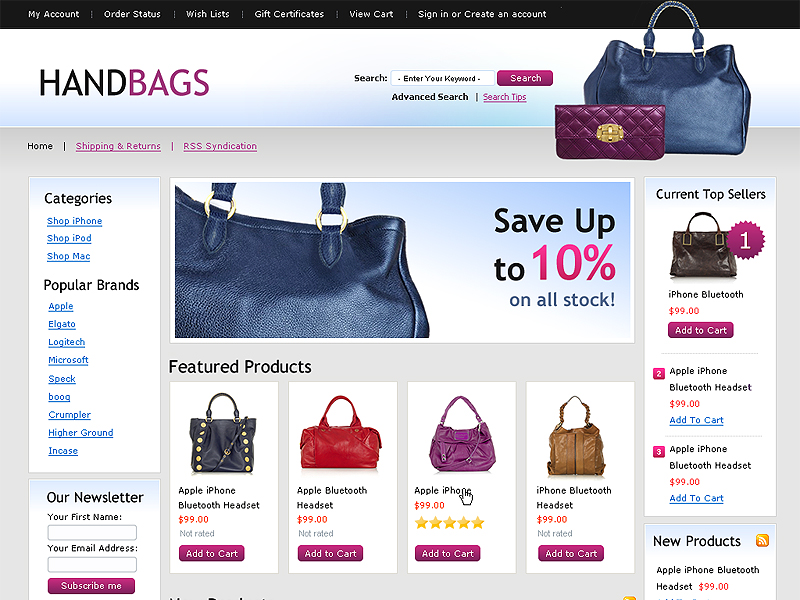Open the red handbag product image
Screen dimensions: 800x600
click(340, 433)
